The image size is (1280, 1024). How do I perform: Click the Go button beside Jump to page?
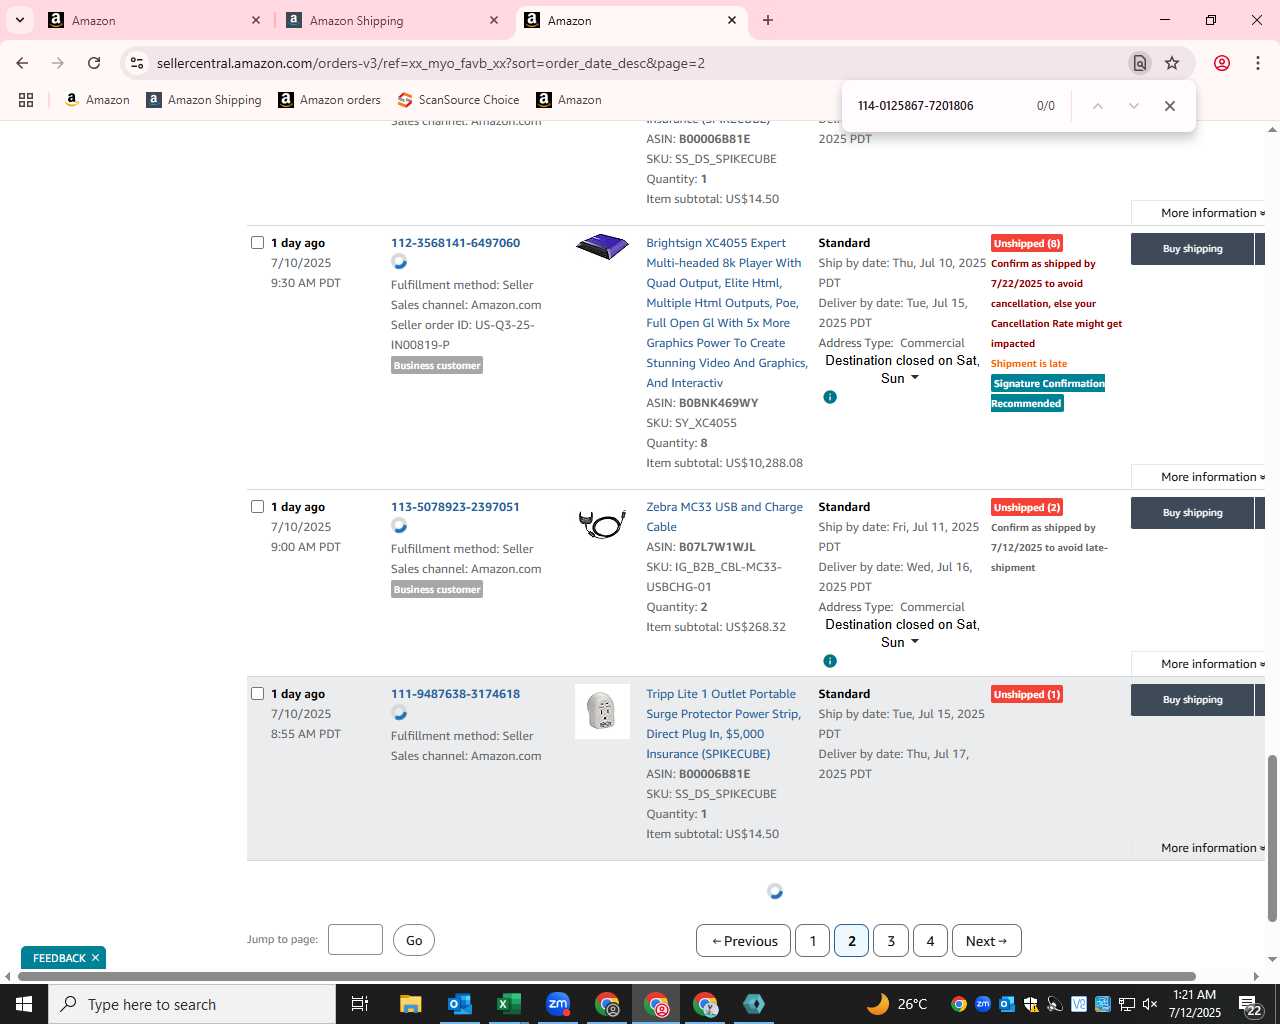click(414, 940)
